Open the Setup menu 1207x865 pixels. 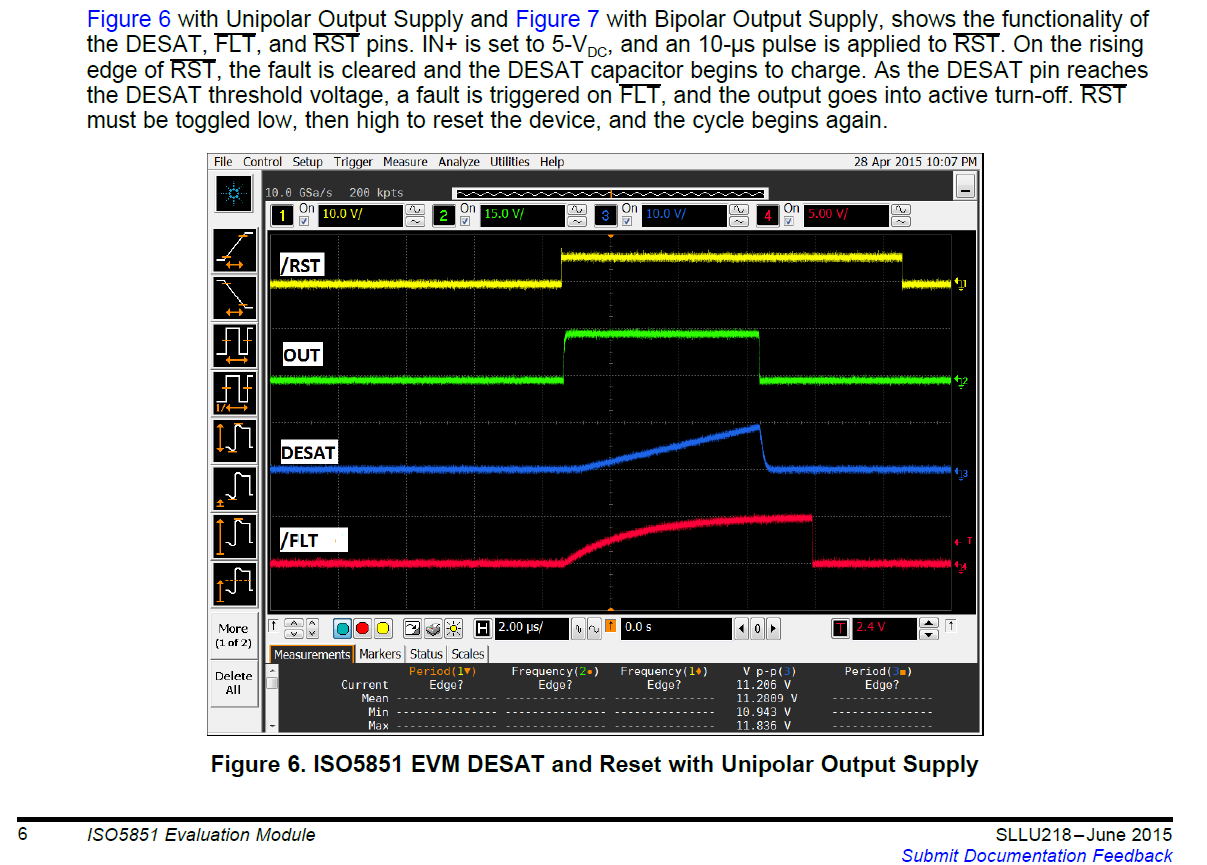308,162
